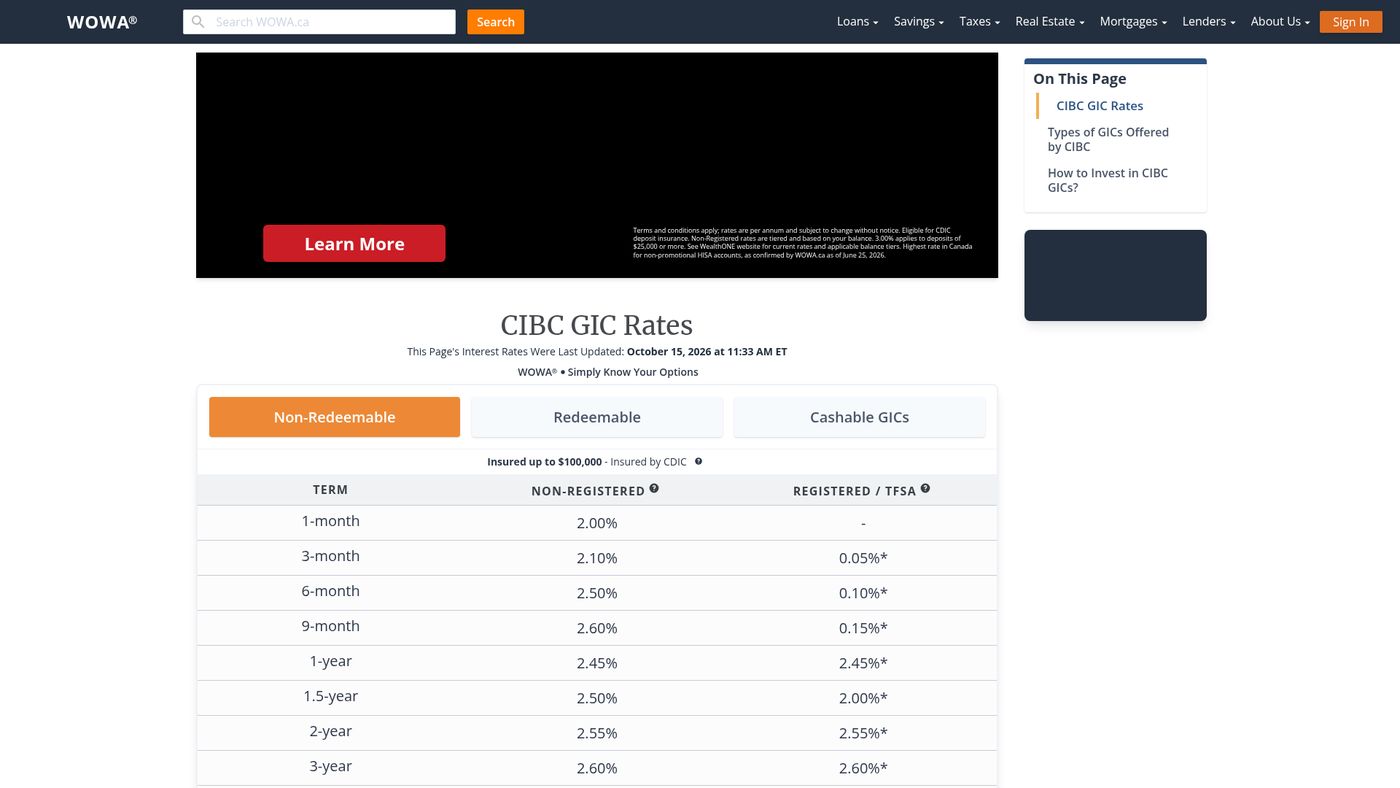Click the Sign In button
Screen dimensions: 1400x788
pos(1350,22)
